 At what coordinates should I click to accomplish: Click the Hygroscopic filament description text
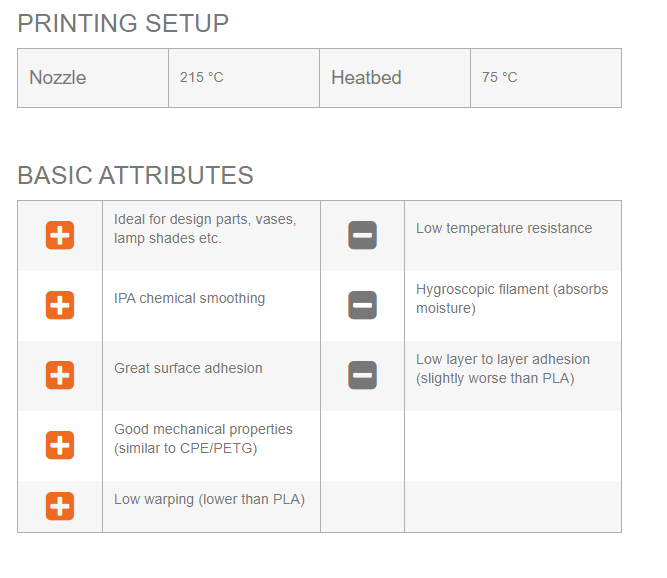(512, 299)
